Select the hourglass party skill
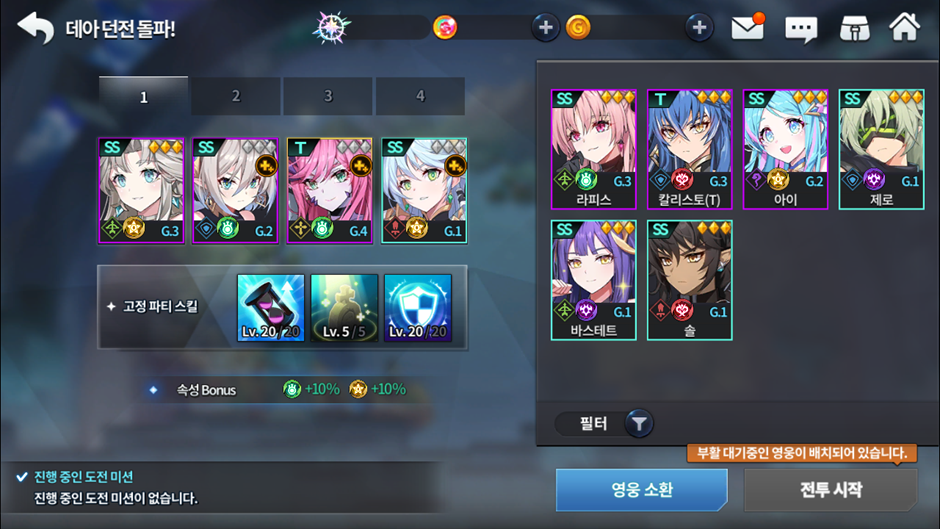This screenshot has width=940, height=529. [x=270, y=308]
